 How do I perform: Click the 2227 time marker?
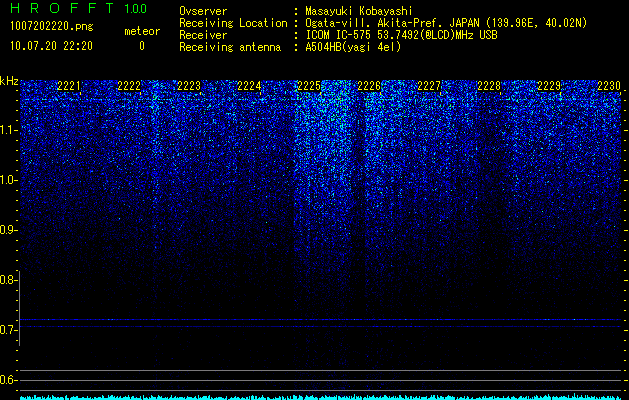pos(429,86)
